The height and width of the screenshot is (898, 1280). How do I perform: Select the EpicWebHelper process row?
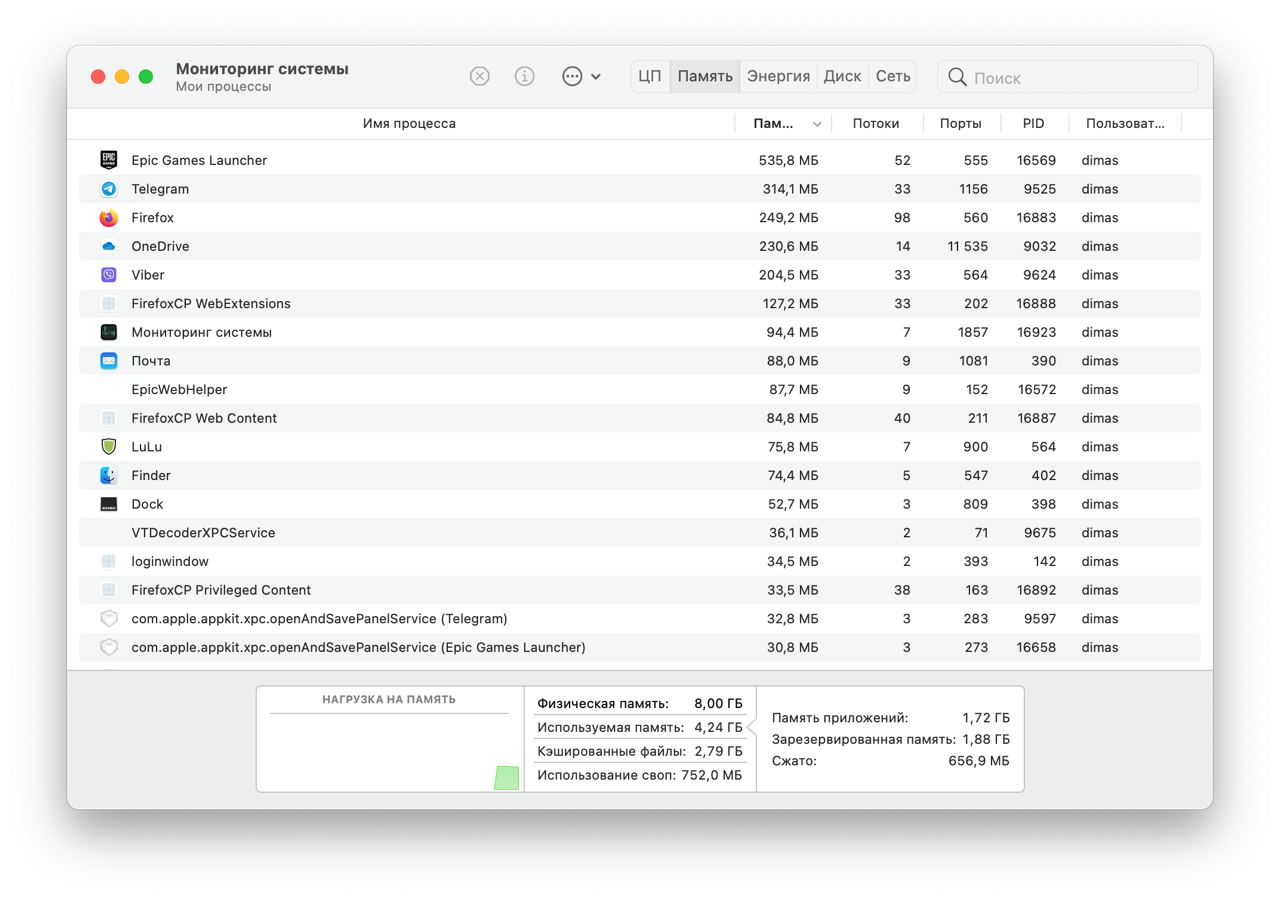click(640, 389)
